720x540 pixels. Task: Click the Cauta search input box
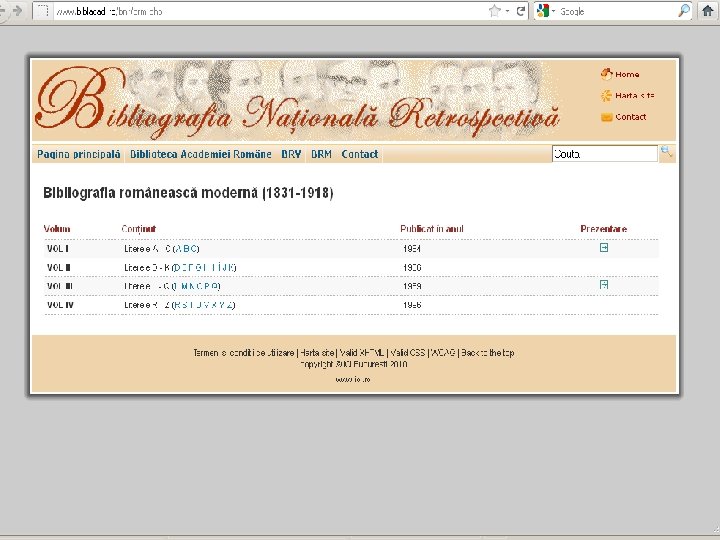point(605,154)
